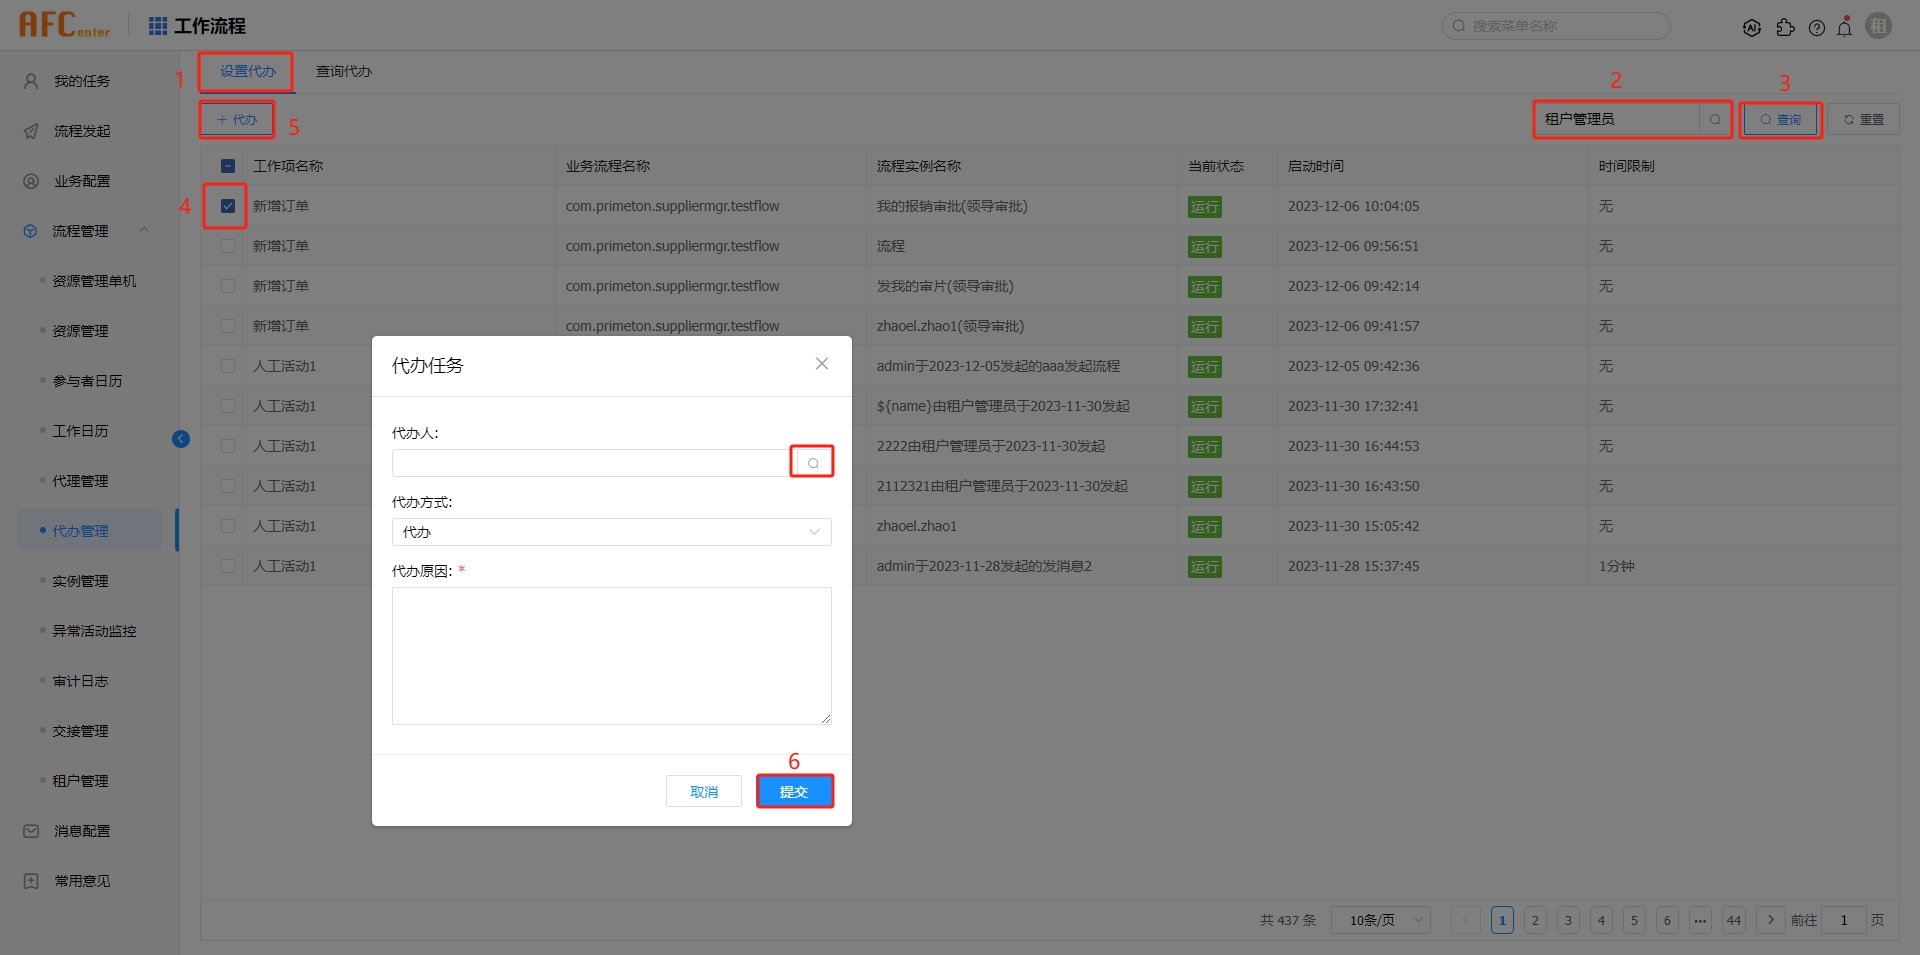Select 实例管理 in the sidebar menu
The height and width of the screenshot is (955, 1920).
coord(80,580)
